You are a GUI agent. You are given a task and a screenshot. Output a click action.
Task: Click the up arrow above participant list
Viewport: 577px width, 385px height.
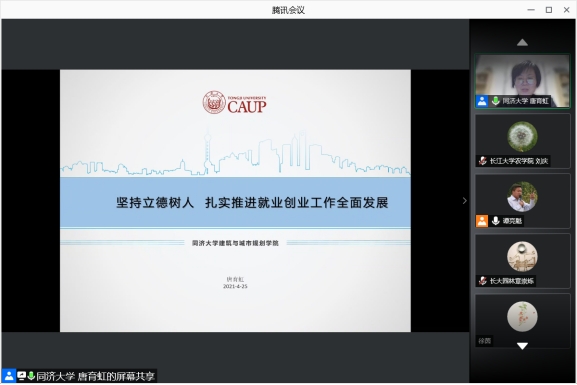point(522,43)
